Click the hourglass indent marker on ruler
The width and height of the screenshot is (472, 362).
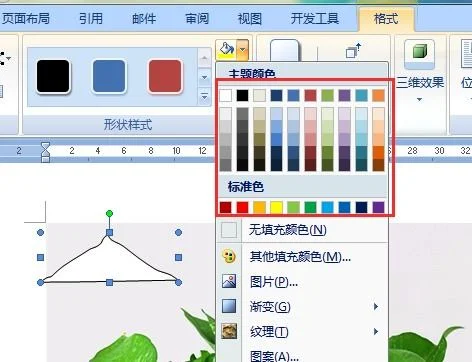click(45, 152)
